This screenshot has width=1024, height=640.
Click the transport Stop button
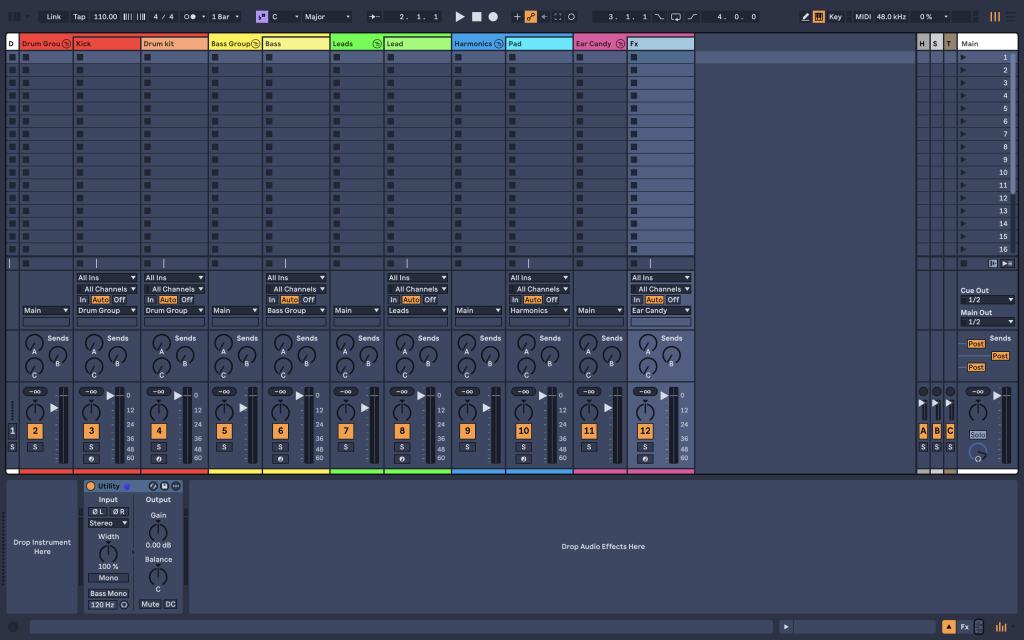476,17
